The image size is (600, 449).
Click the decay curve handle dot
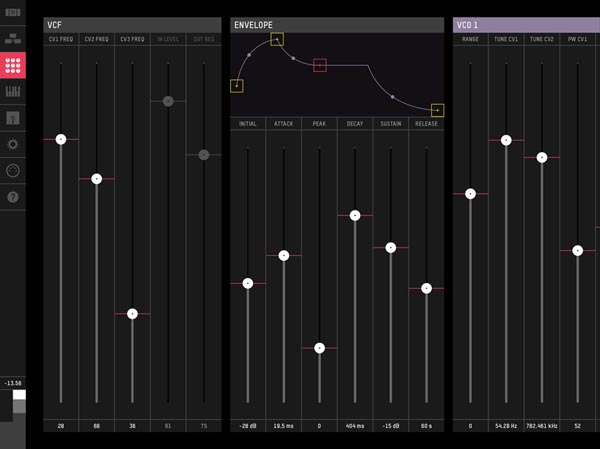click(293, 58)
